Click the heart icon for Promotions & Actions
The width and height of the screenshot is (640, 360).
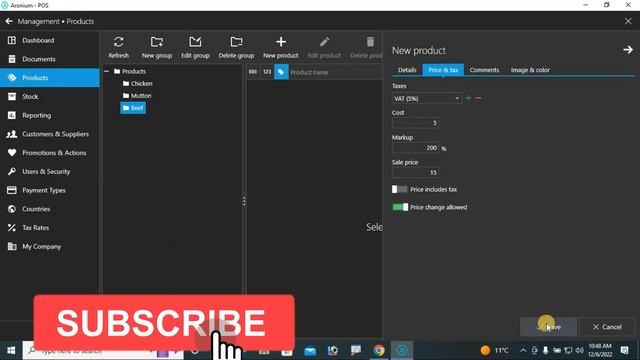(x=12, y=153)
